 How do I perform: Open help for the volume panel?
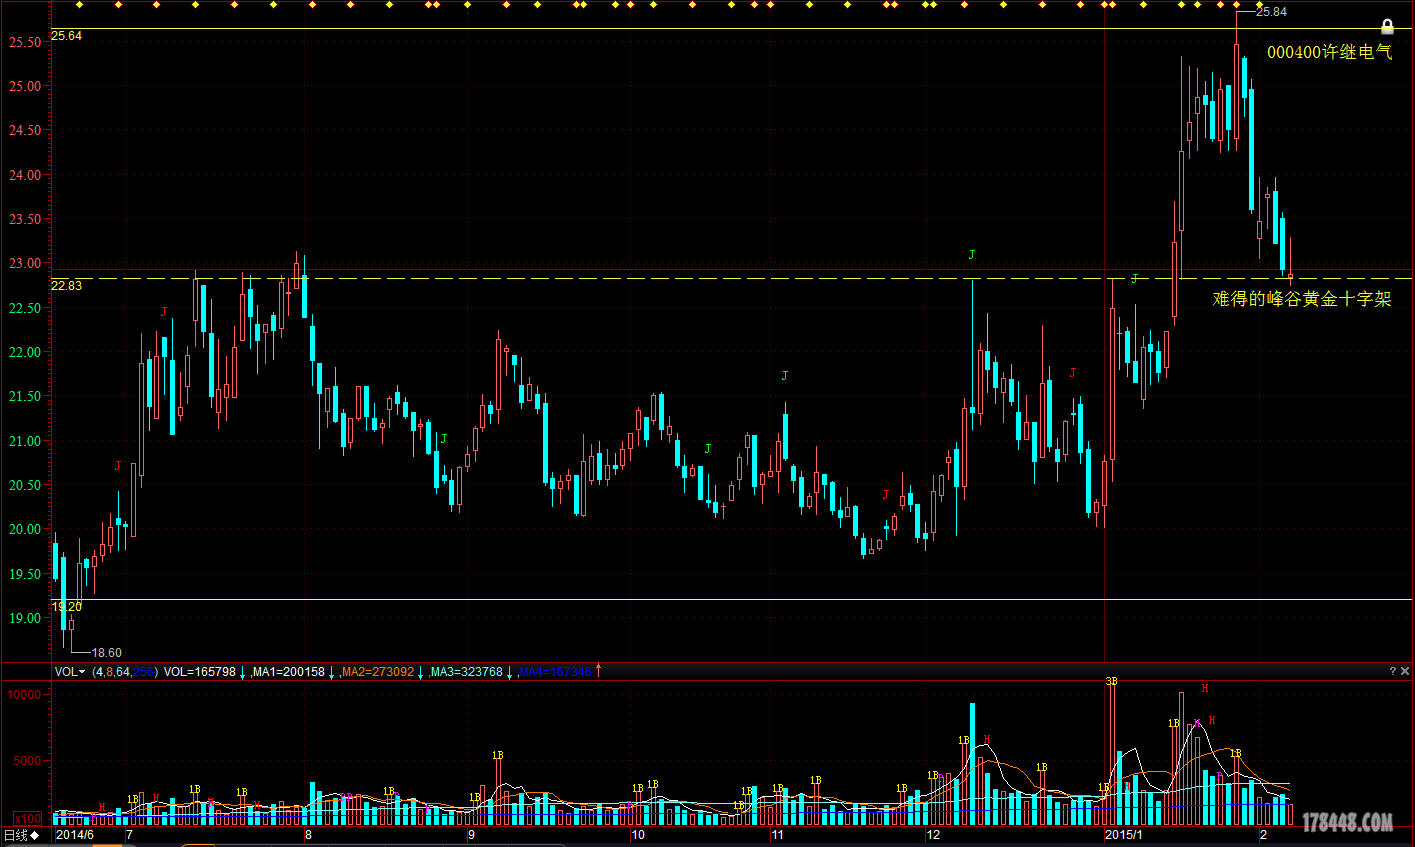1392,671
